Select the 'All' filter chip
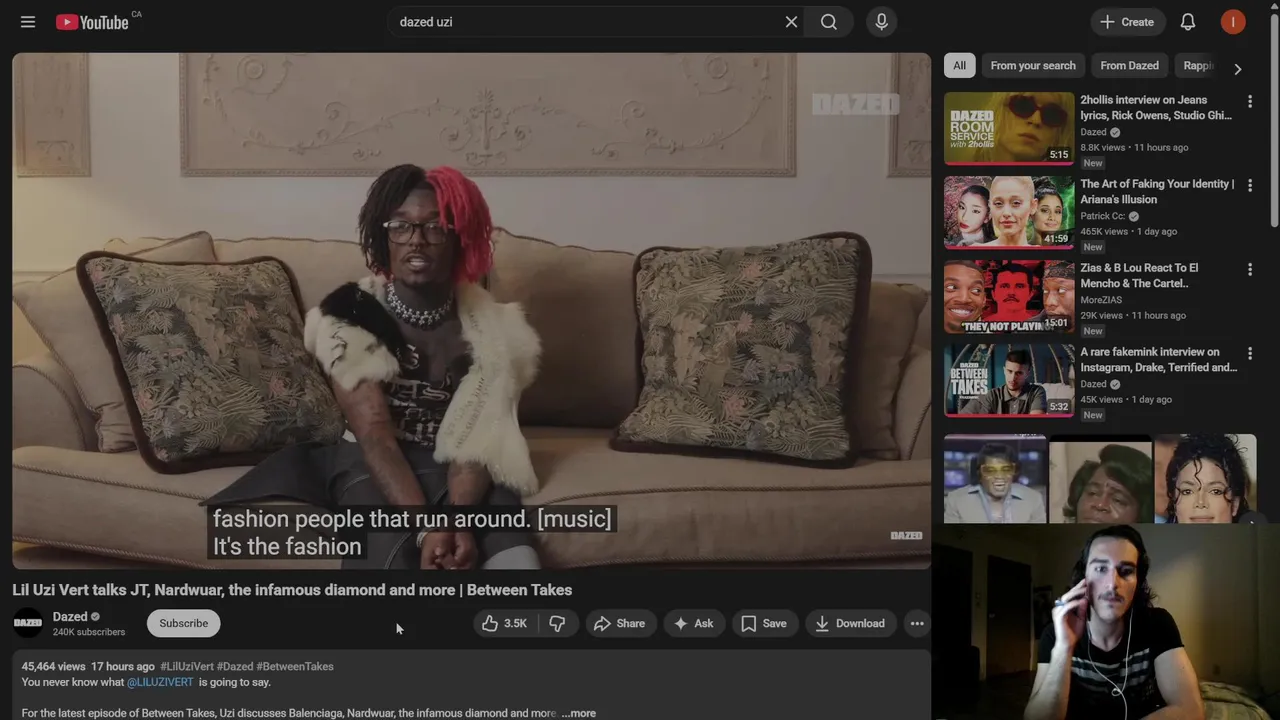 pos(959,66)
